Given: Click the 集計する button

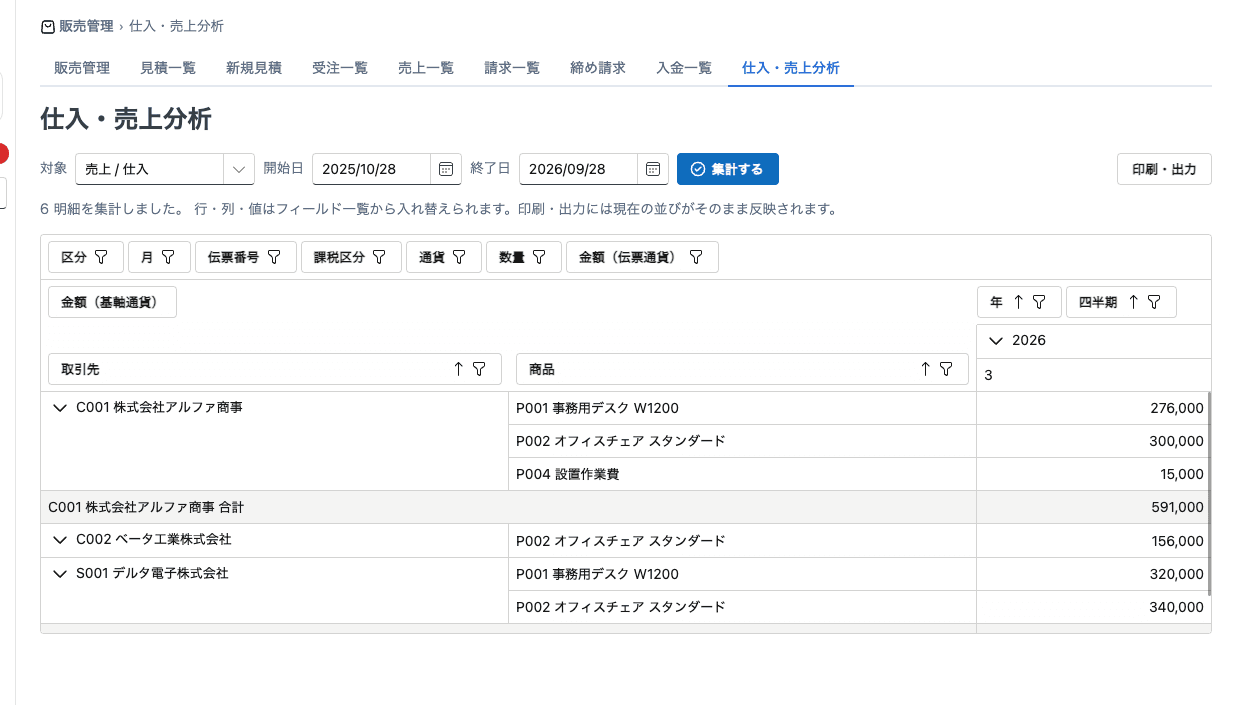Looking at the screenshot, I should [x=728, y=169].
